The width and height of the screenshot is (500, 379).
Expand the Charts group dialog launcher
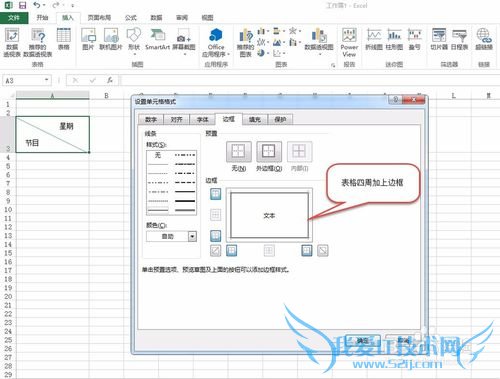point(333,65)
